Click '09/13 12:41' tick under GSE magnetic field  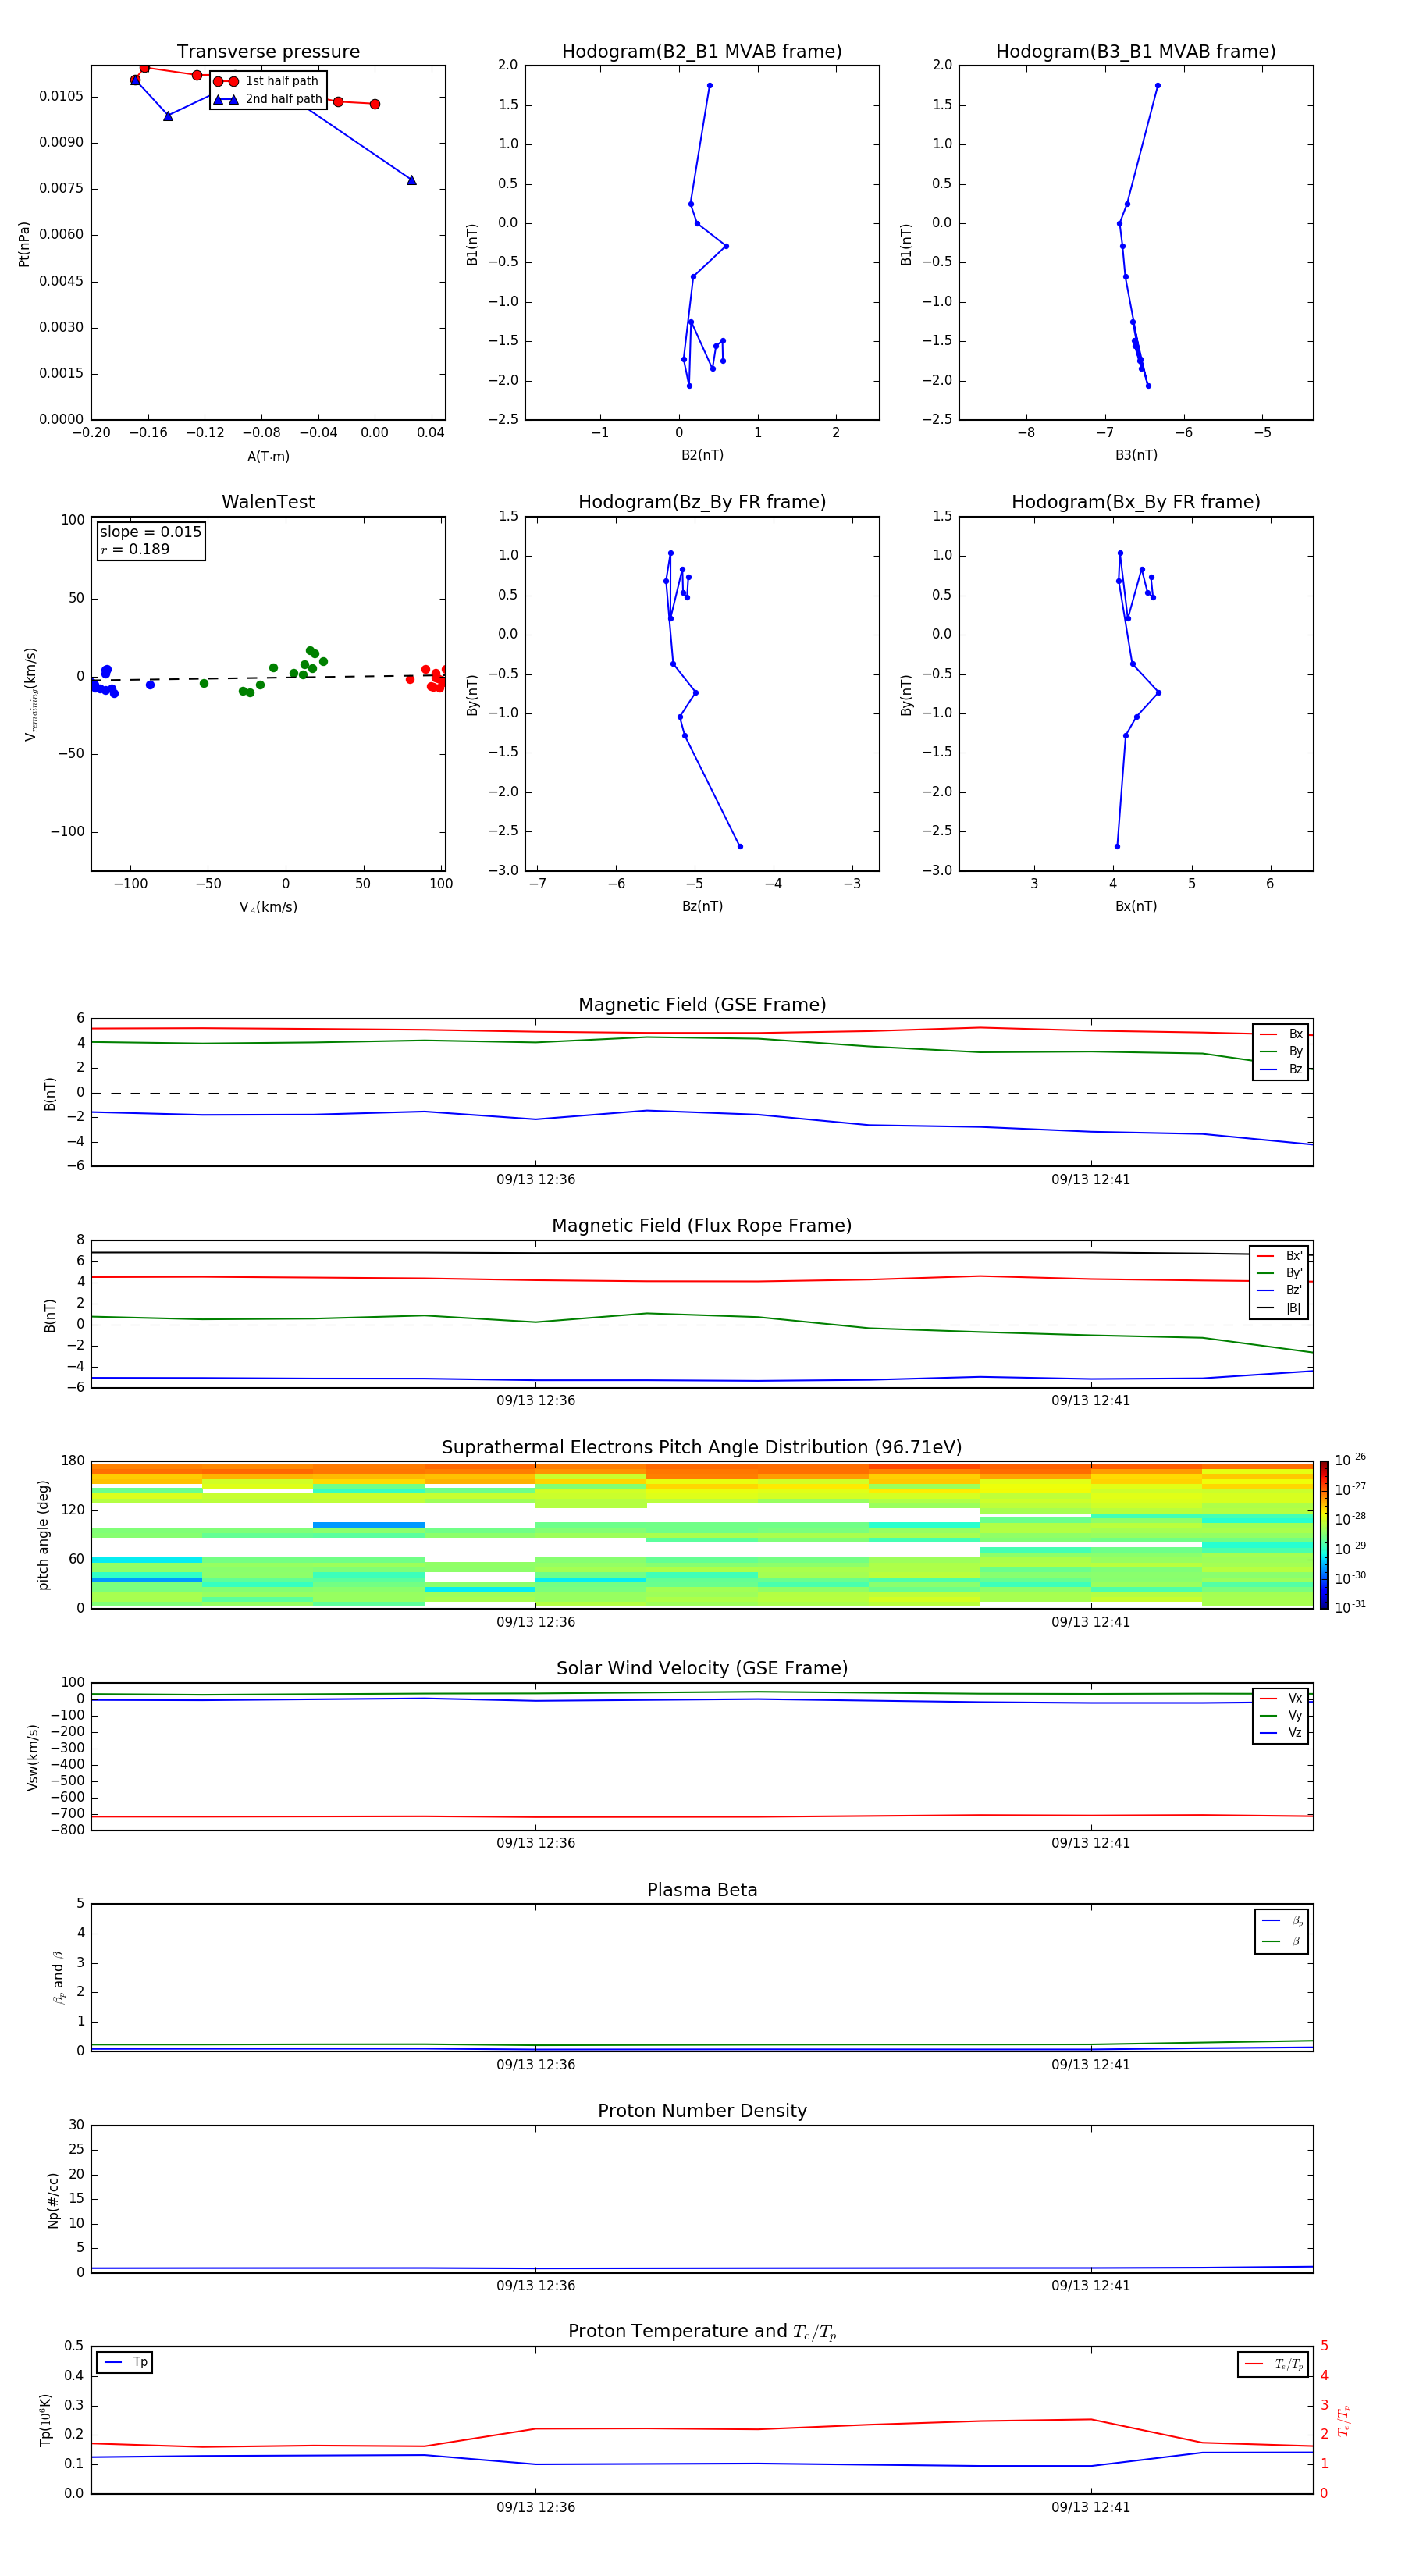(x=1091, y=1180)
